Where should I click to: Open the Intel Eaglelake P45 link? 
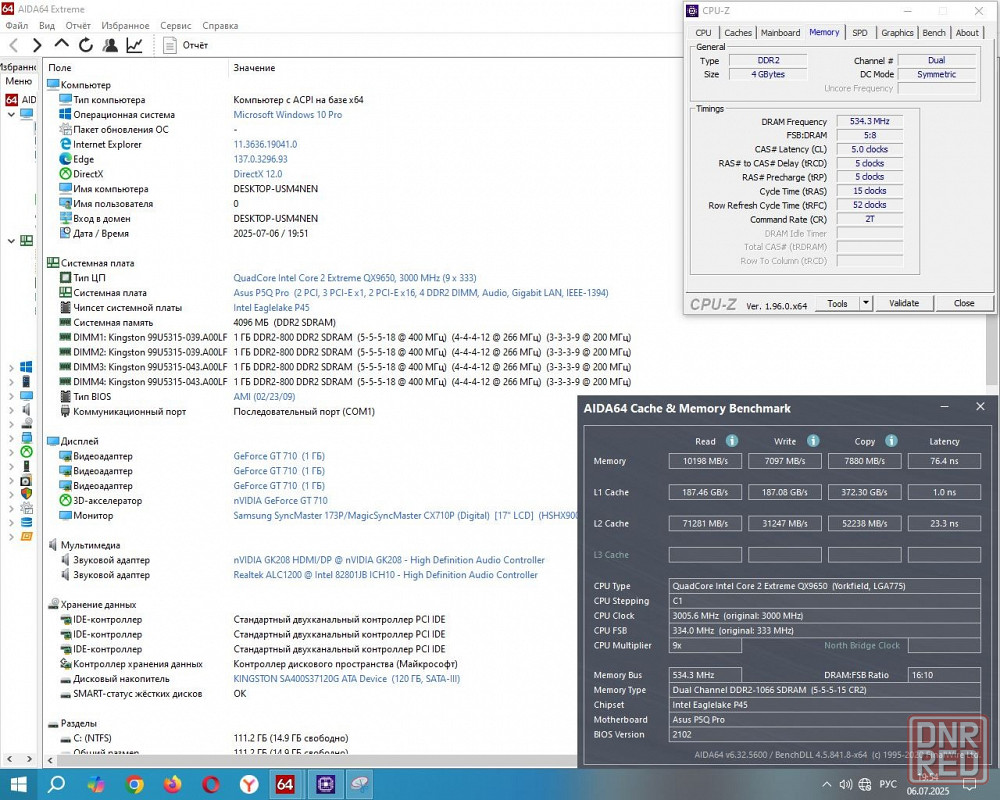271,307
